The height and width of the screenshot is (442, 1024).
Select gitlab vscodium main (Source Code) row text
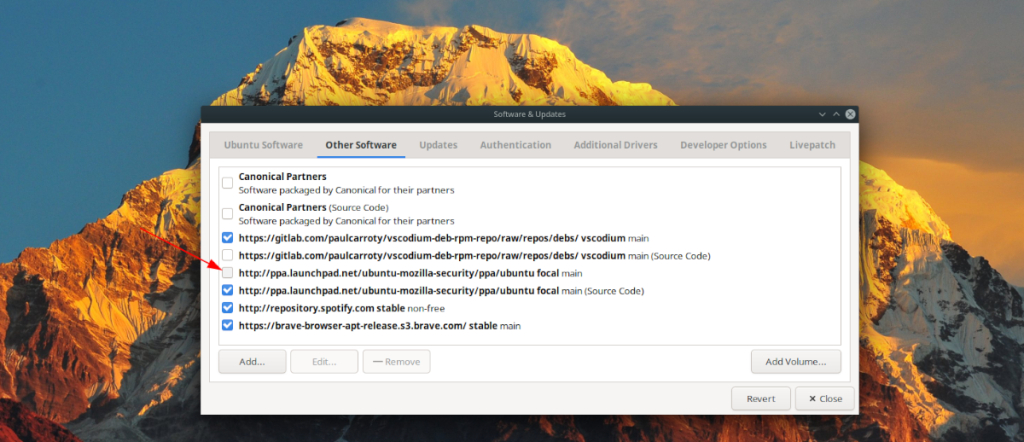tap(474, 256)
